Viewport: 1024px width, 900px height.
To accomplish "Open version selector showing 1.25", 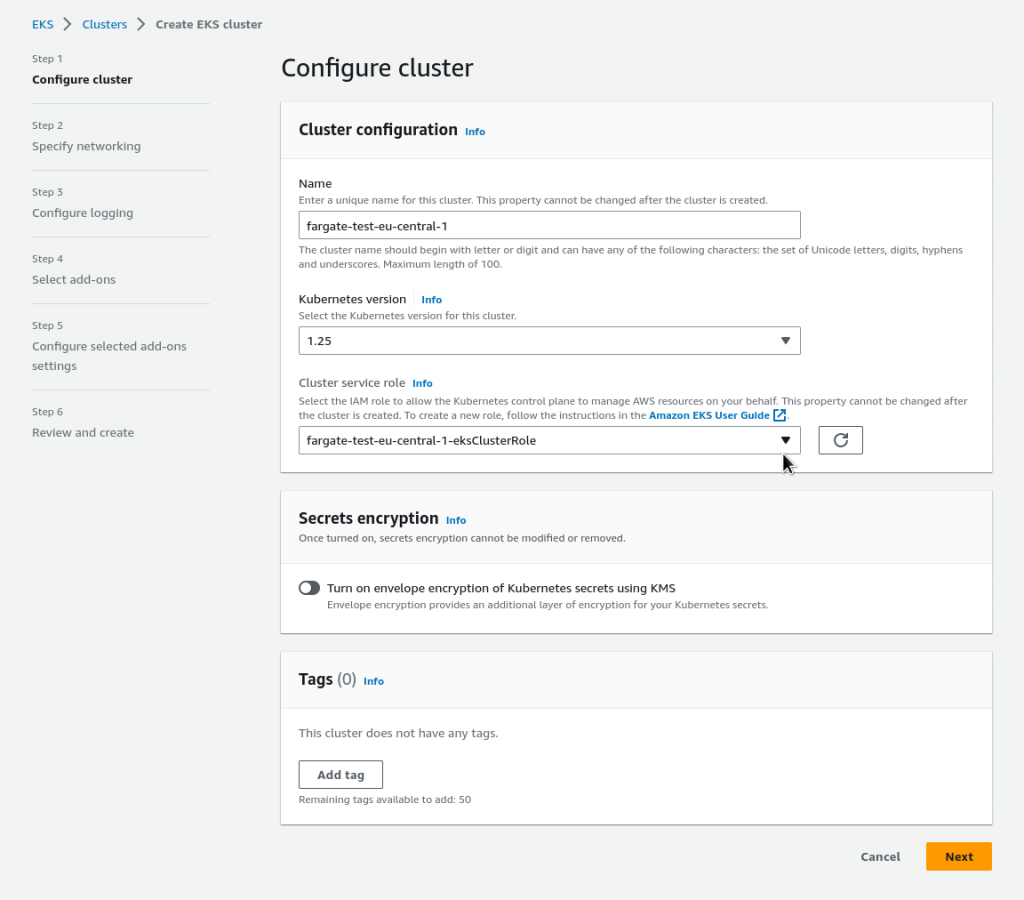I will point(549,340).
